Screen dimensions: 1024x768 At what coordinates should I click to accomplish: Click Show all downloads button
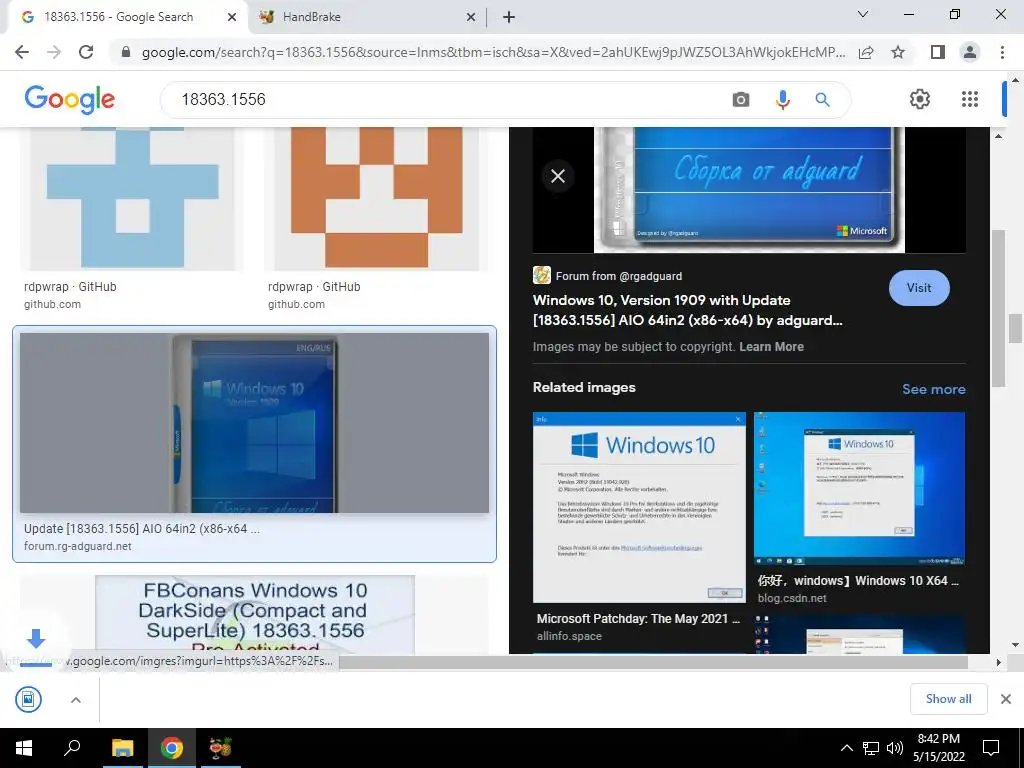948,699
